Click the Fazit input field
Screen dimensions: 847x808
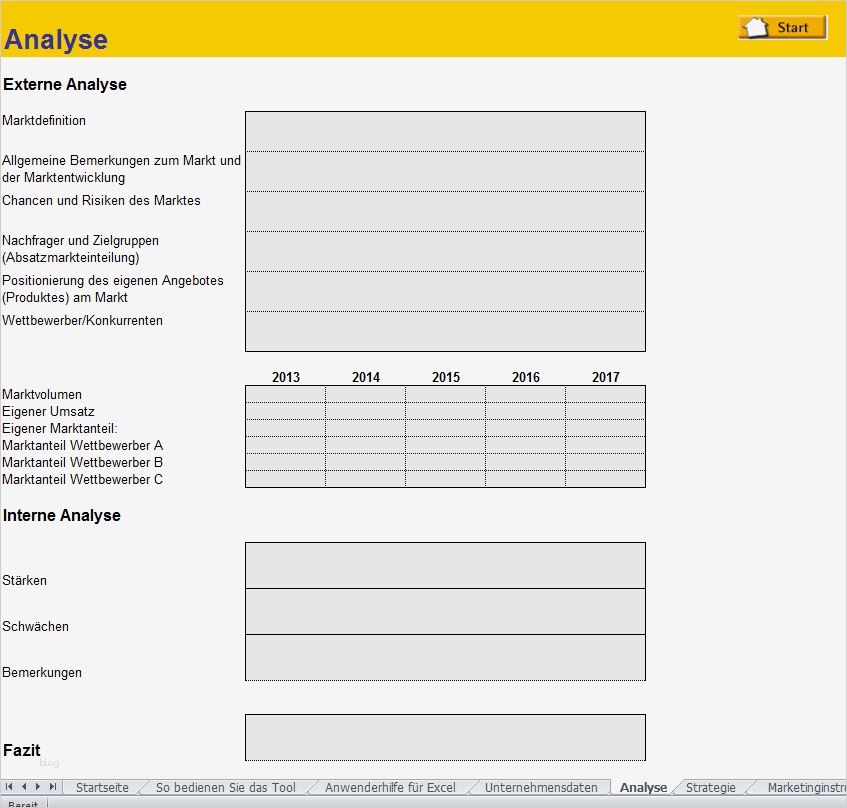[x=445, y=738]
